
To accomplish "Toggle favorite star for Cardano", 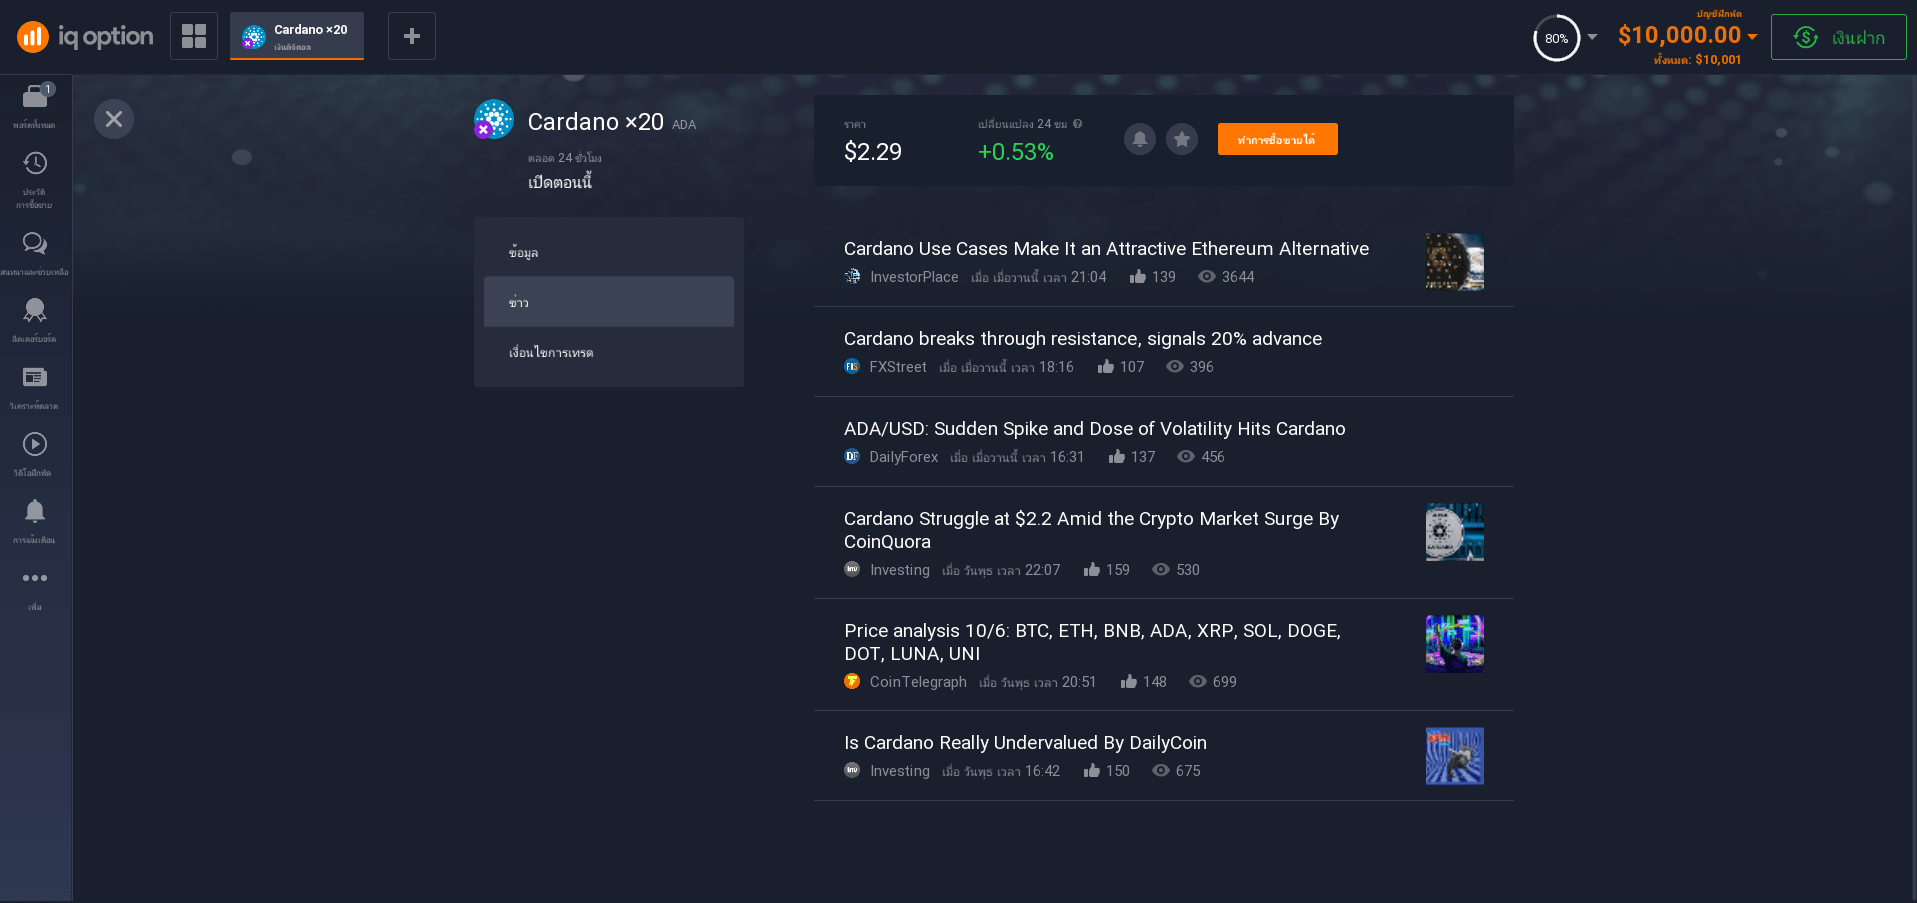I will click(x=1181, y=139).
